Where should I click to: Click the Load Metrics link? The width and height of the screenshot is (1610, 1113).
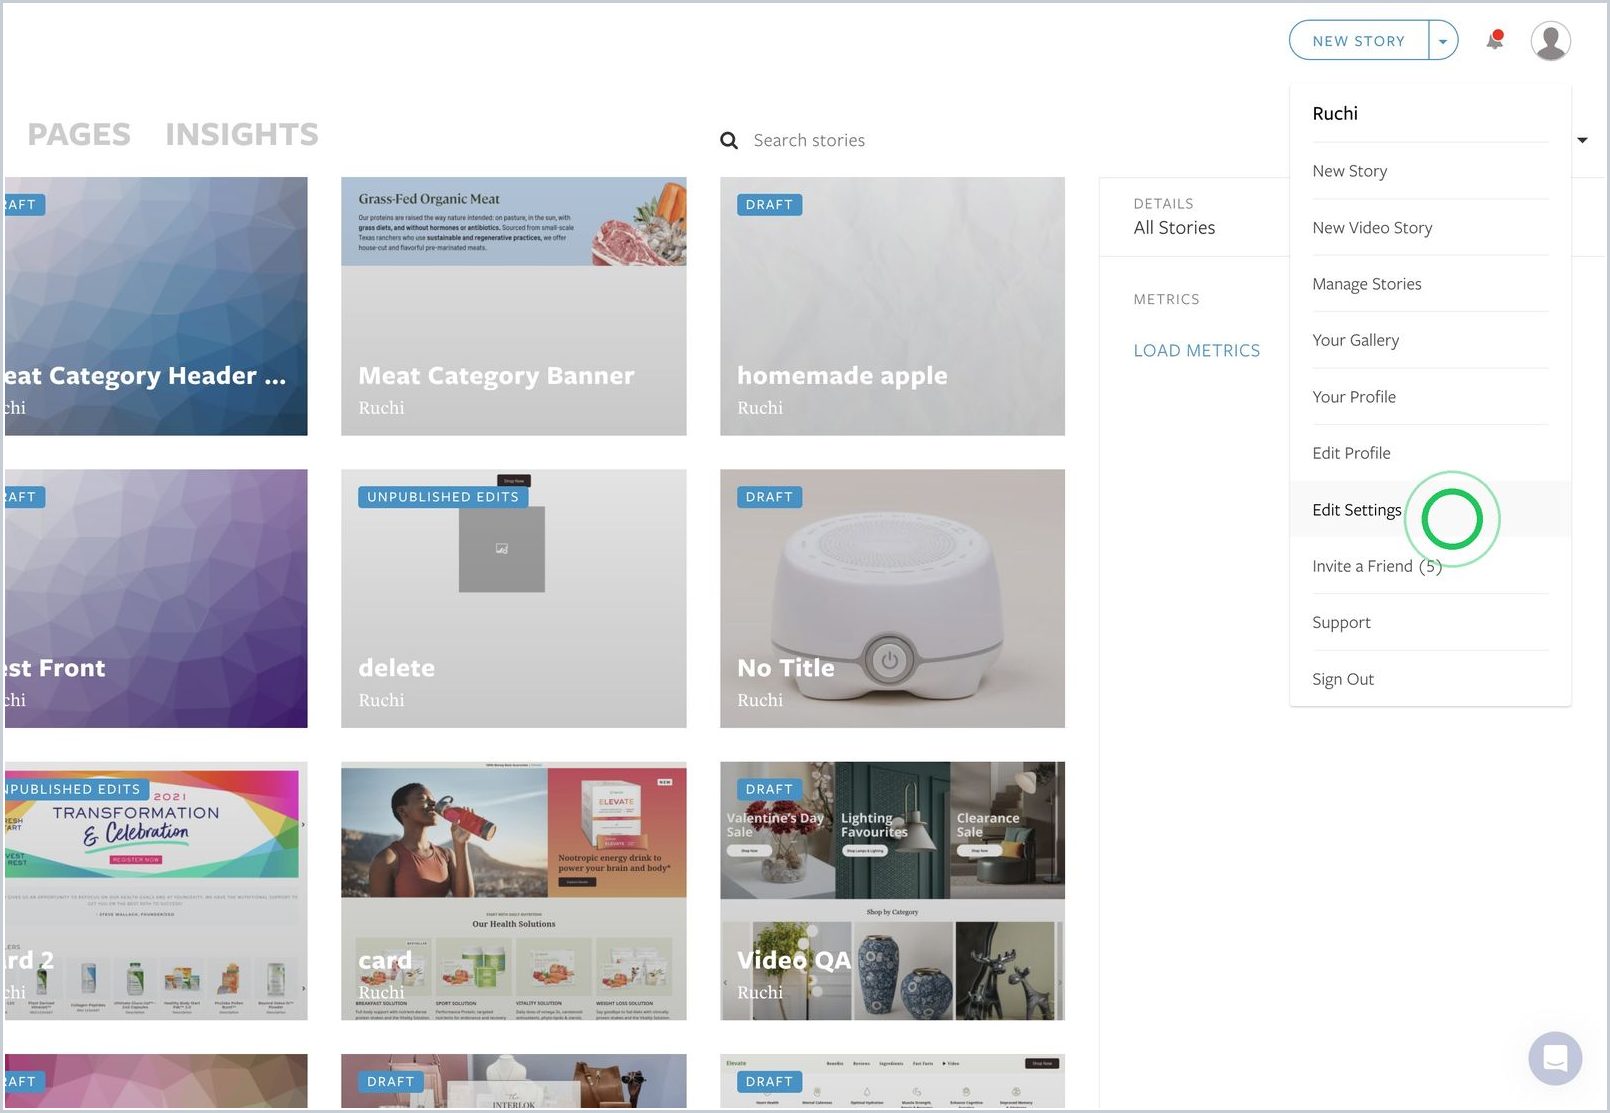(x=1196, y=351)
